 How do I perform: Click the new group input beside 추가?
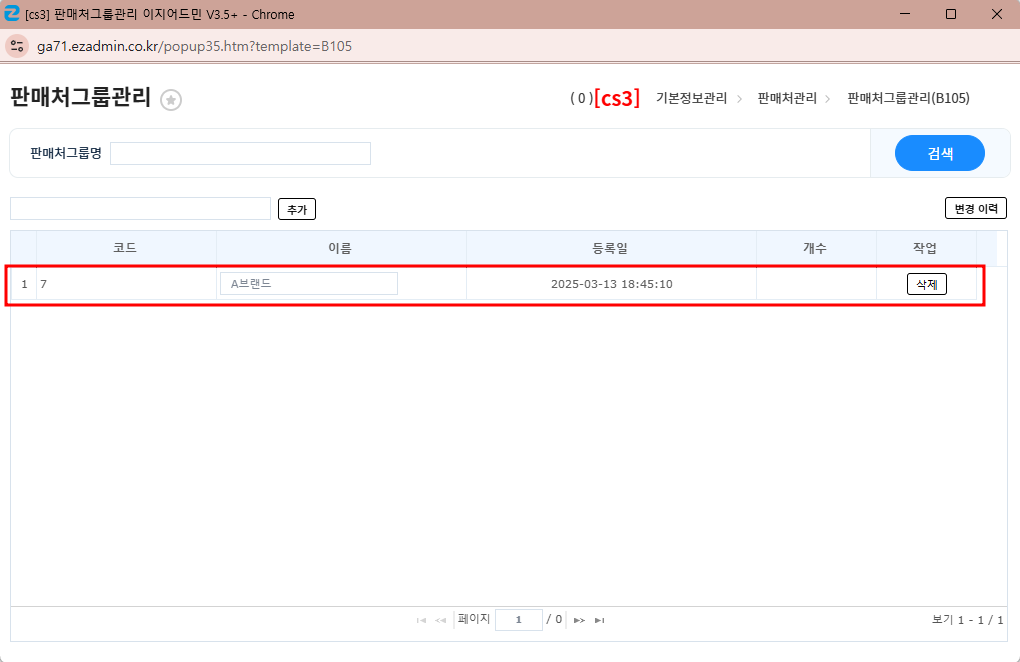(140, 208)
